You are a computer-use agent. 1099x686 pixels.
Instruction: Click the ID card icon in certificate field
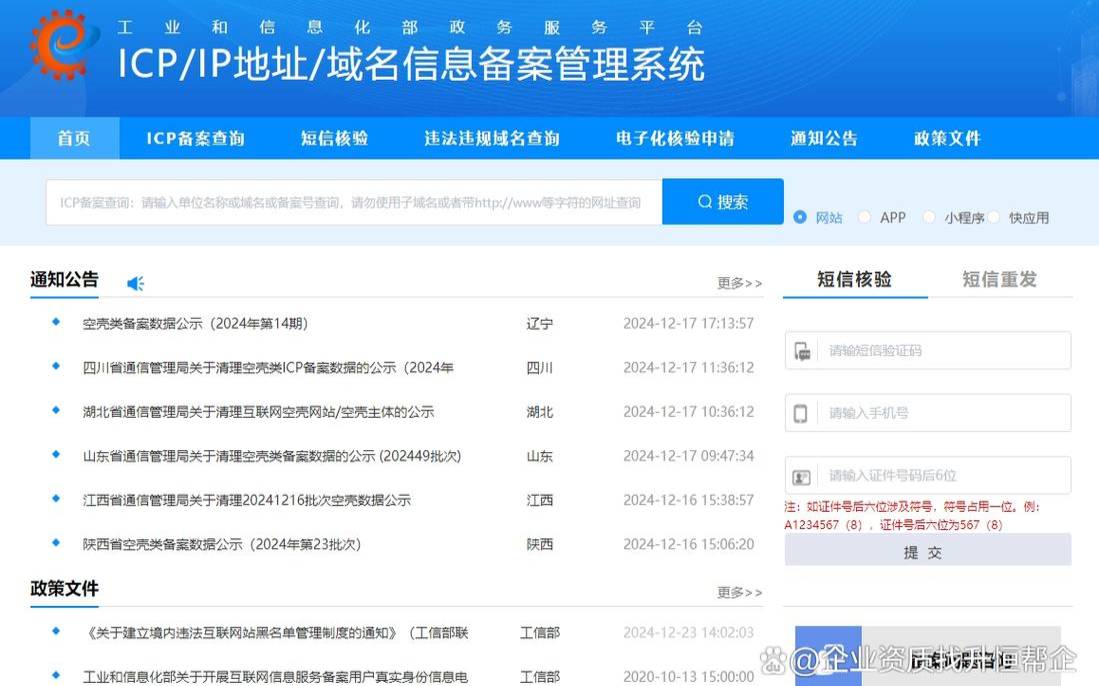(801, 477)
